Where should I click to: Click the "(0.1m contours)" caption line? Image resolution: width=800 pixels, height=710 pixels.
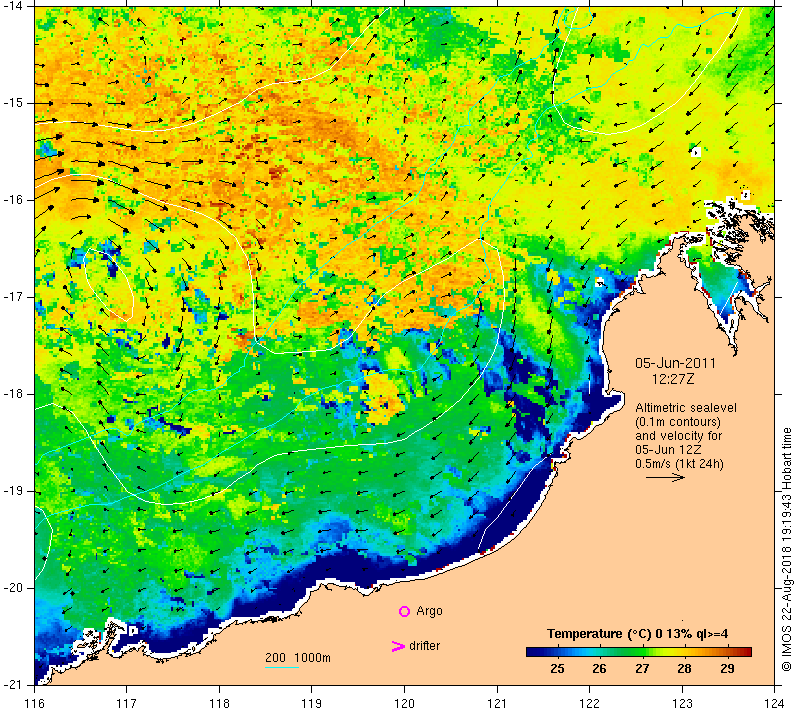click(678, 422)
